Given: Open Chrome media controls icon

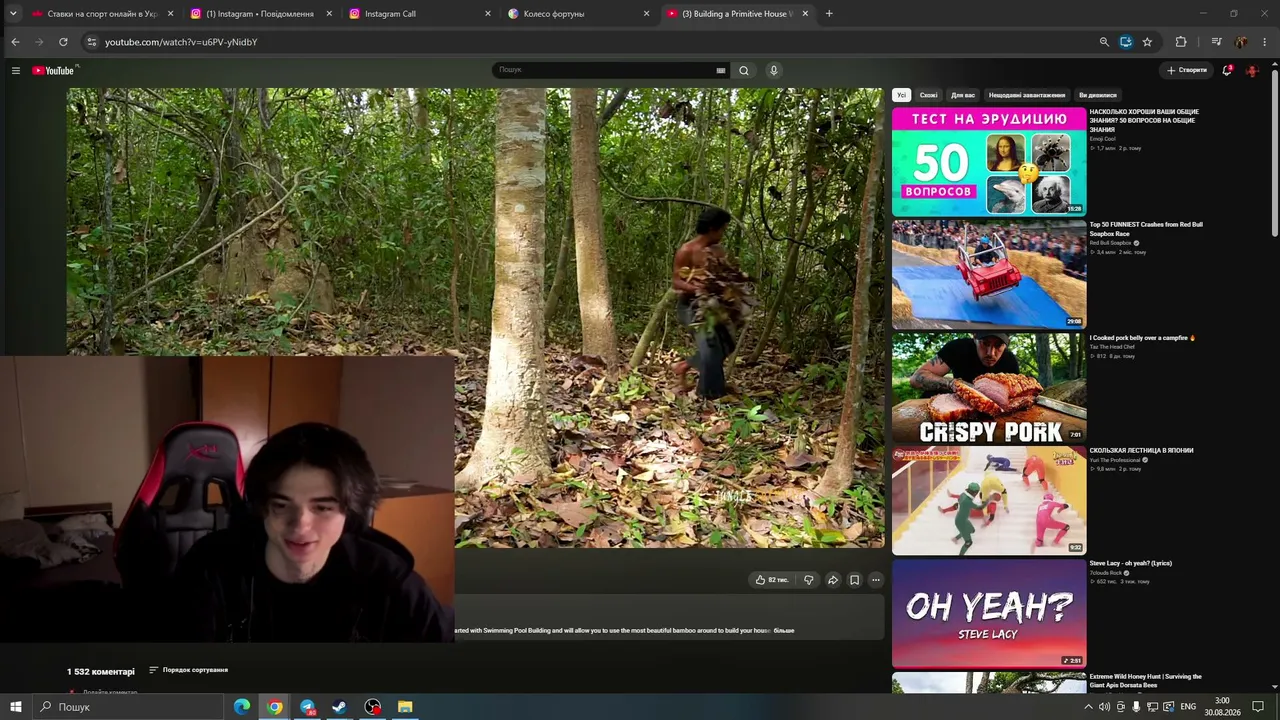Looking at the screenshot, I should click(1216, 42).
